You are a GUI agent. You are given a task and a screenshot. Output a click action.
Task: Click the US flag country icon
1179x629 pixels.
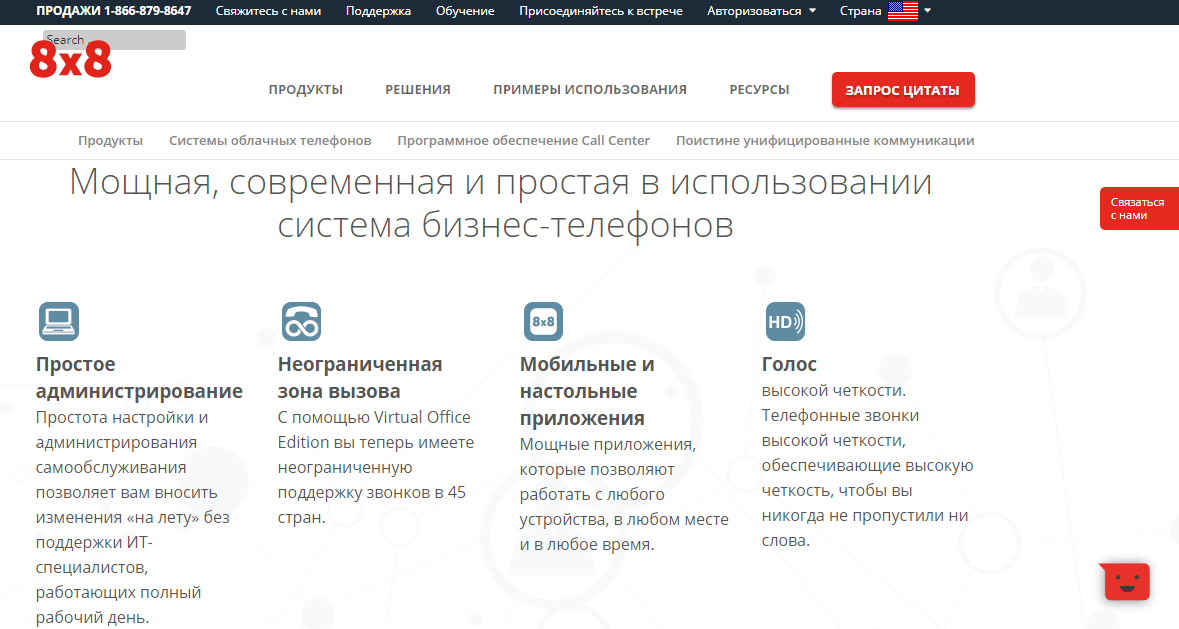[903, 11]
